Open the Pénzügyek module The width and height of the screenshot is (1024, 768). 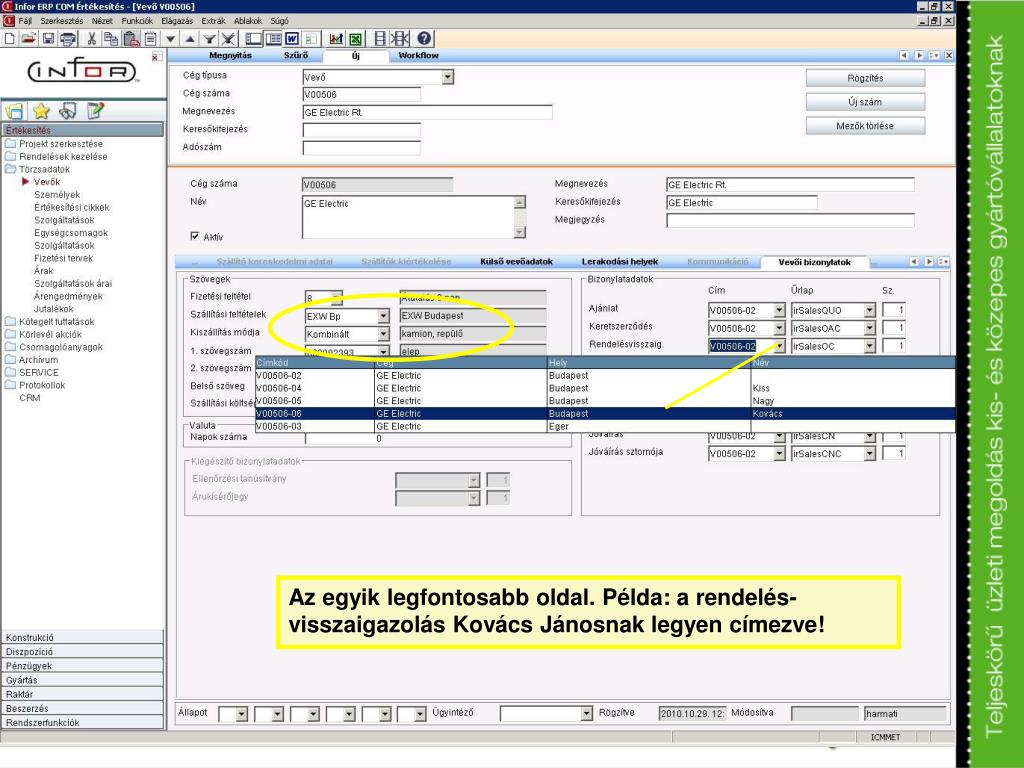coord(82,666)
